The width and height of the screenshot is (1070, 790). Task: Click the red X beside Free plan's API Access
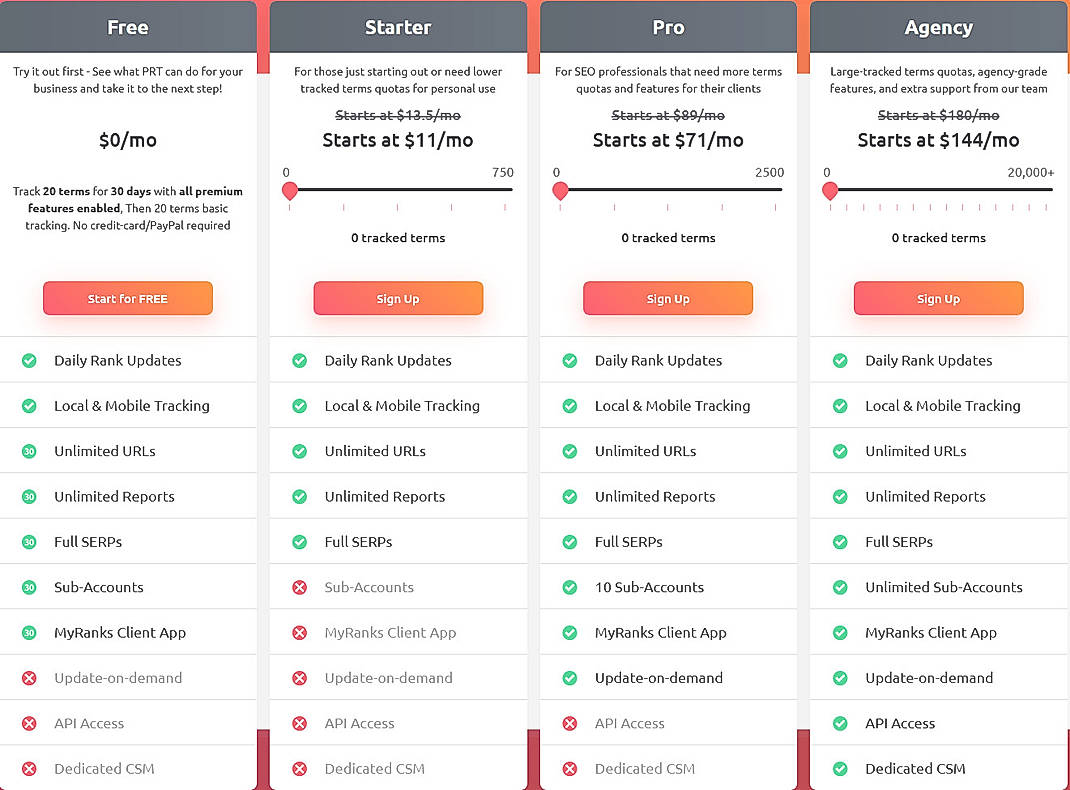[x=29, y=723]
